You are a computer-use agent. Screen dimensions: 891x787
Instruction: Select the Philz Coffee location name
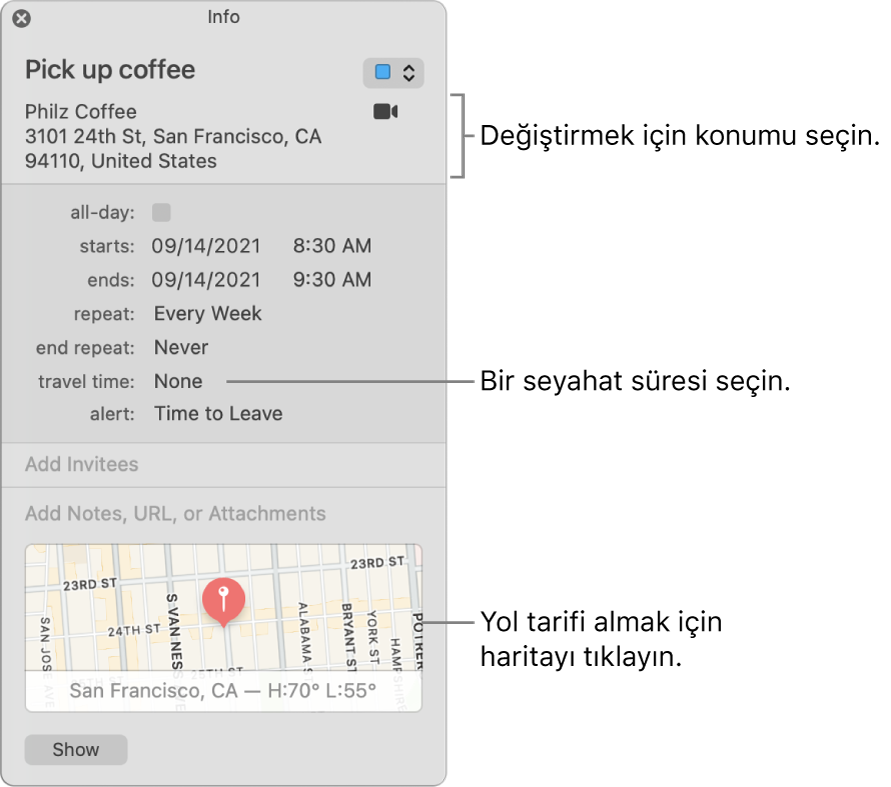pyautogui.click(x=81, y=112)
